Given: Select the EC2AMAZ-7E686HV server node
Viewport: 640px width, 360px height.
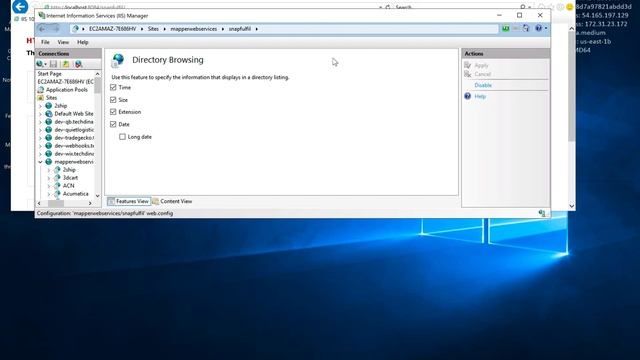Looking at the screenshot, I should [x=65, y=82].
